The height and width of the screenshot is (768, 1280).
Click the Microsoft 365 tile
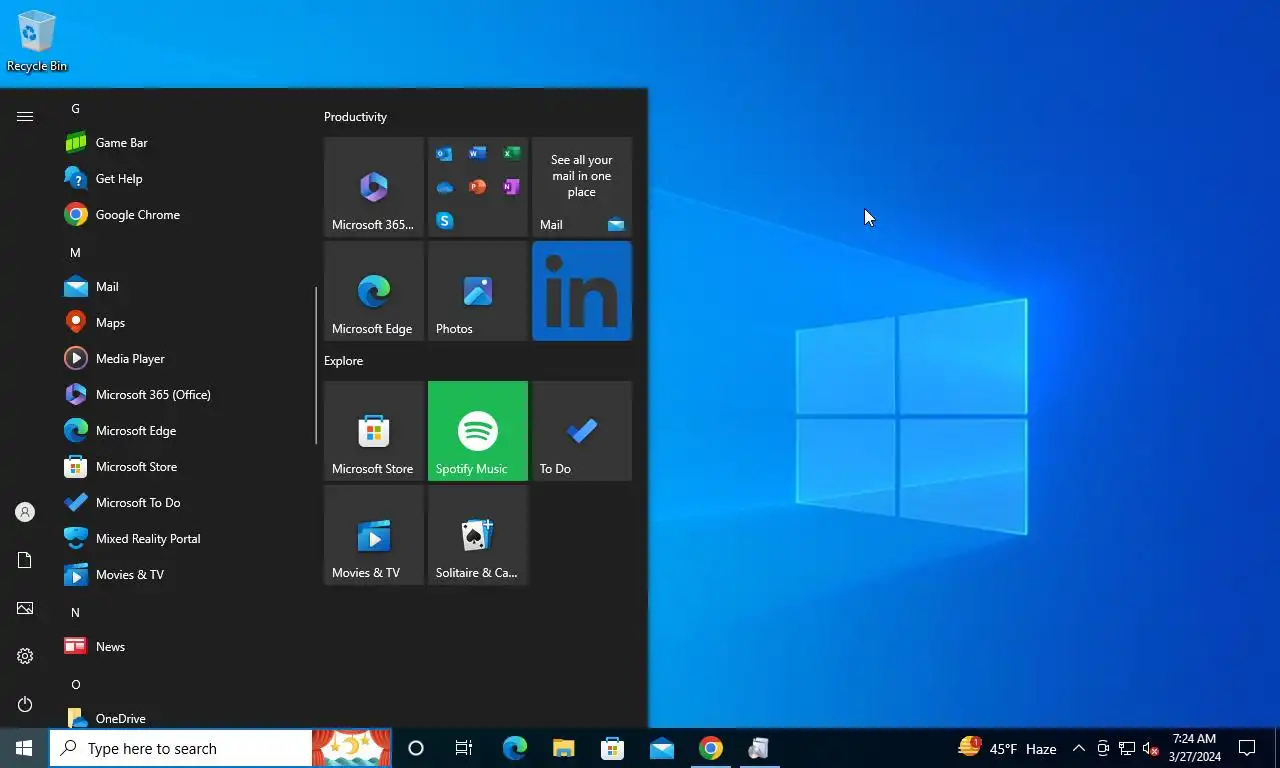[374, 187]
